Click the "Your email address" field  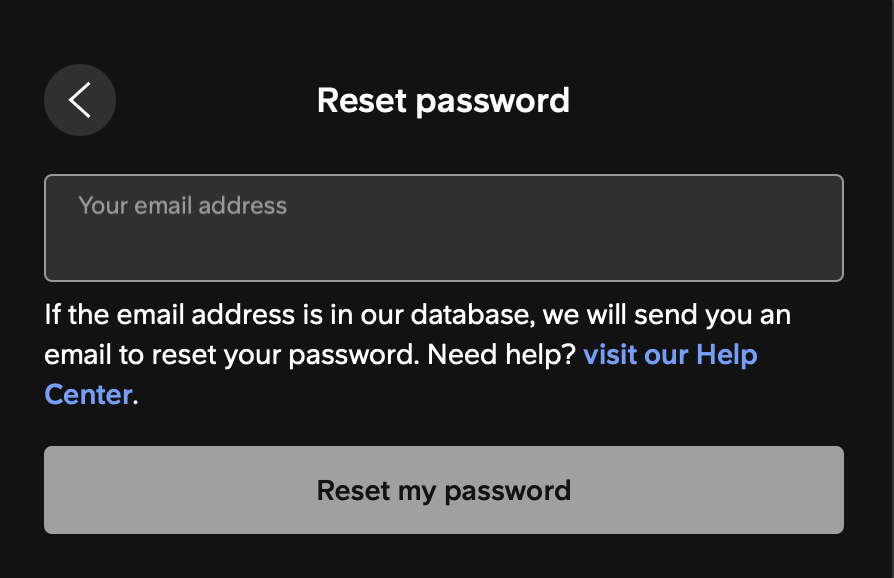[x=443, y=228]
